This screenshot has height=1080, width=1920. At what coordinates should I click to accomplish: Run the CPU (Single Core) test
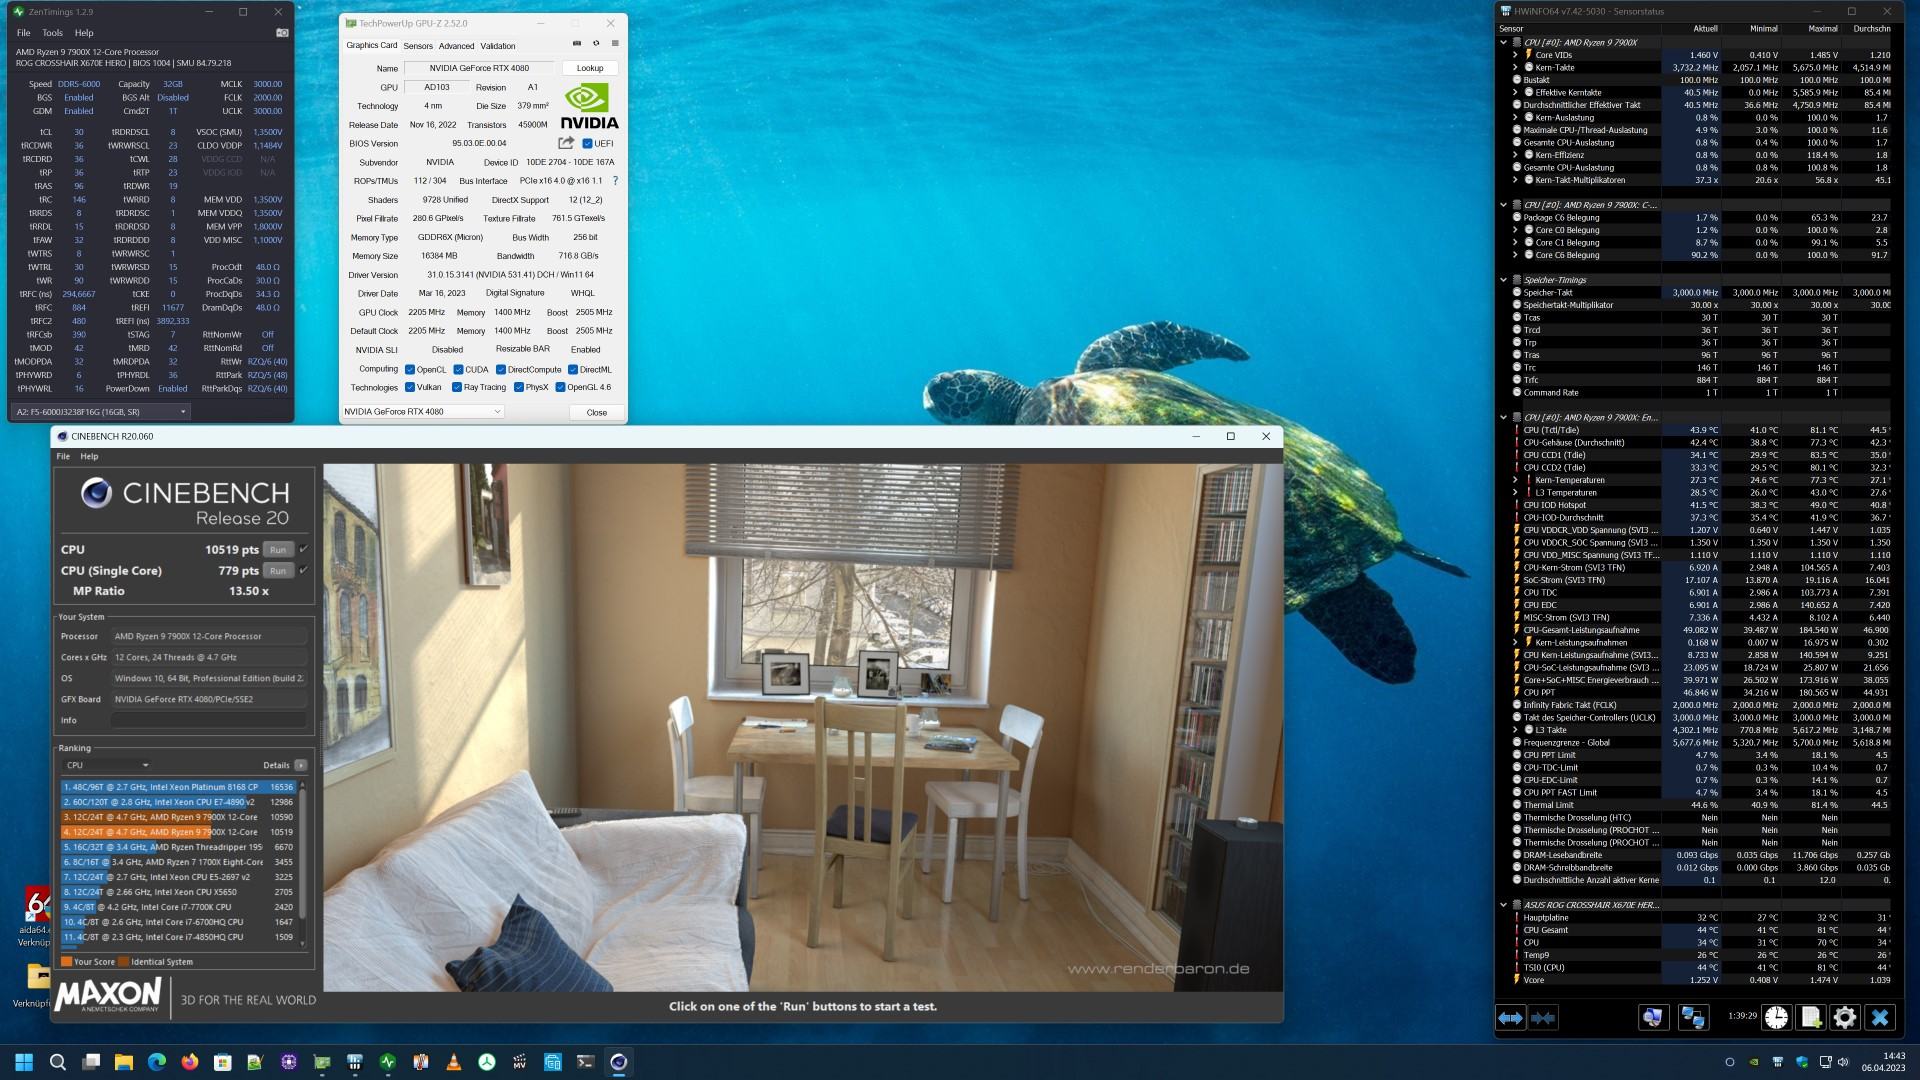tap(278, 571)
